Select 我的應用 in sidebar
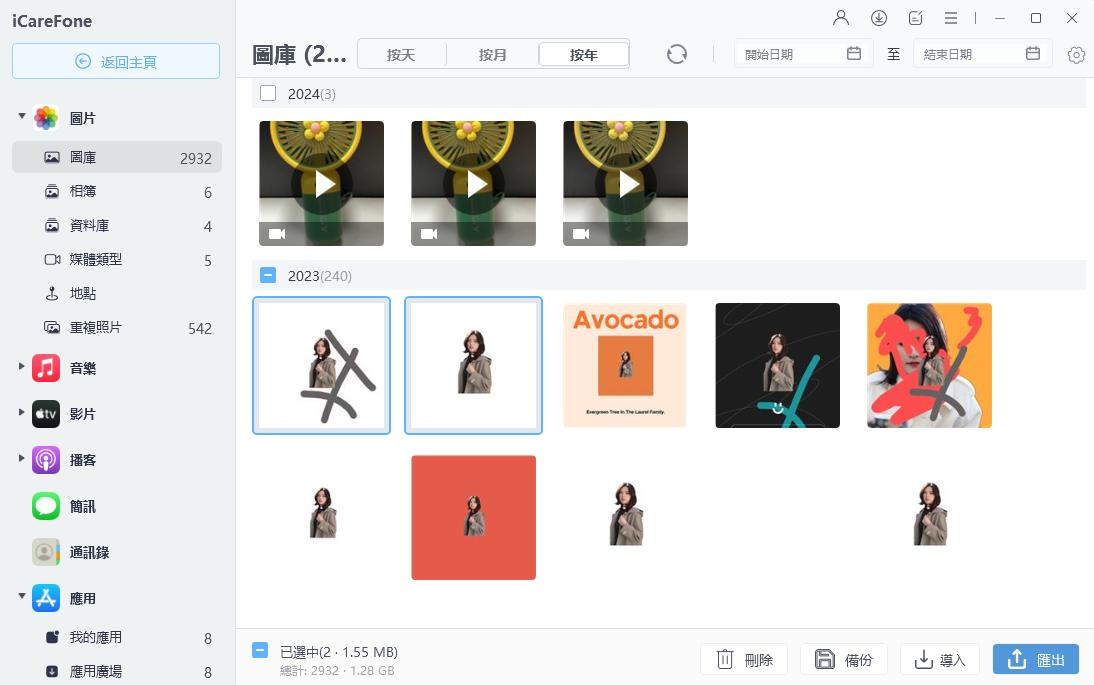Screen dimensions: 1094x685 click(x=117, y=638)
